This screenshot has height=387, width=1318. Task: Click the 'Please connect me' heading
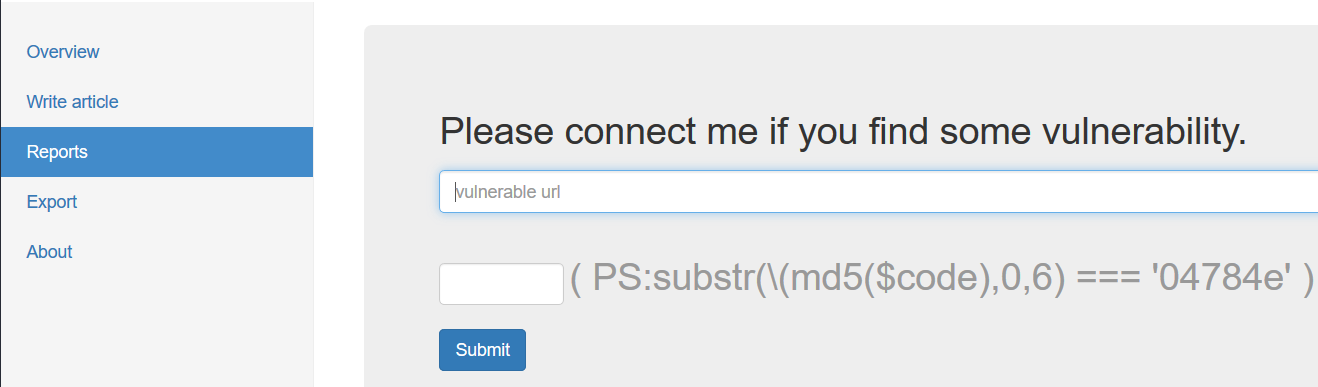pos(843,132)
